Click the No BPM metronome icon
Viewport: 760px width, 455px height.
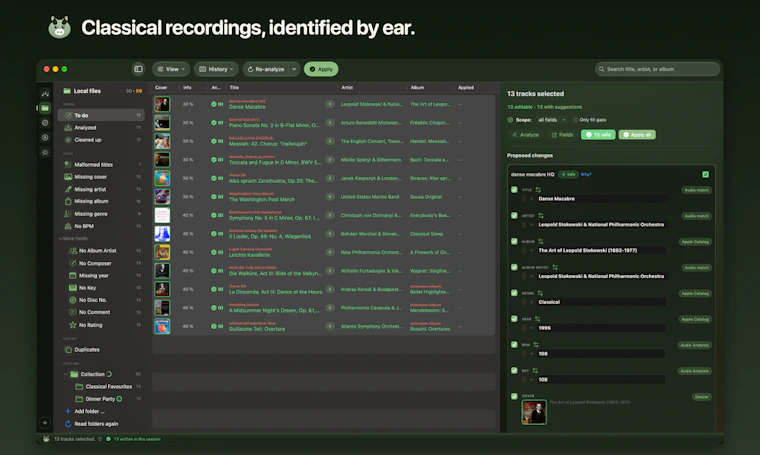pos(68,226)
